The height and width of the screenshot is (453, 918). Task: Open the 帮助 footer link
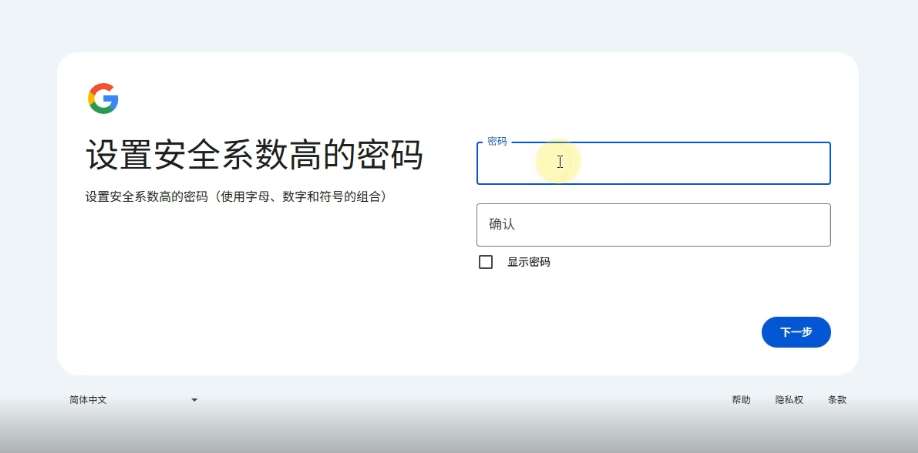point(741,400)
